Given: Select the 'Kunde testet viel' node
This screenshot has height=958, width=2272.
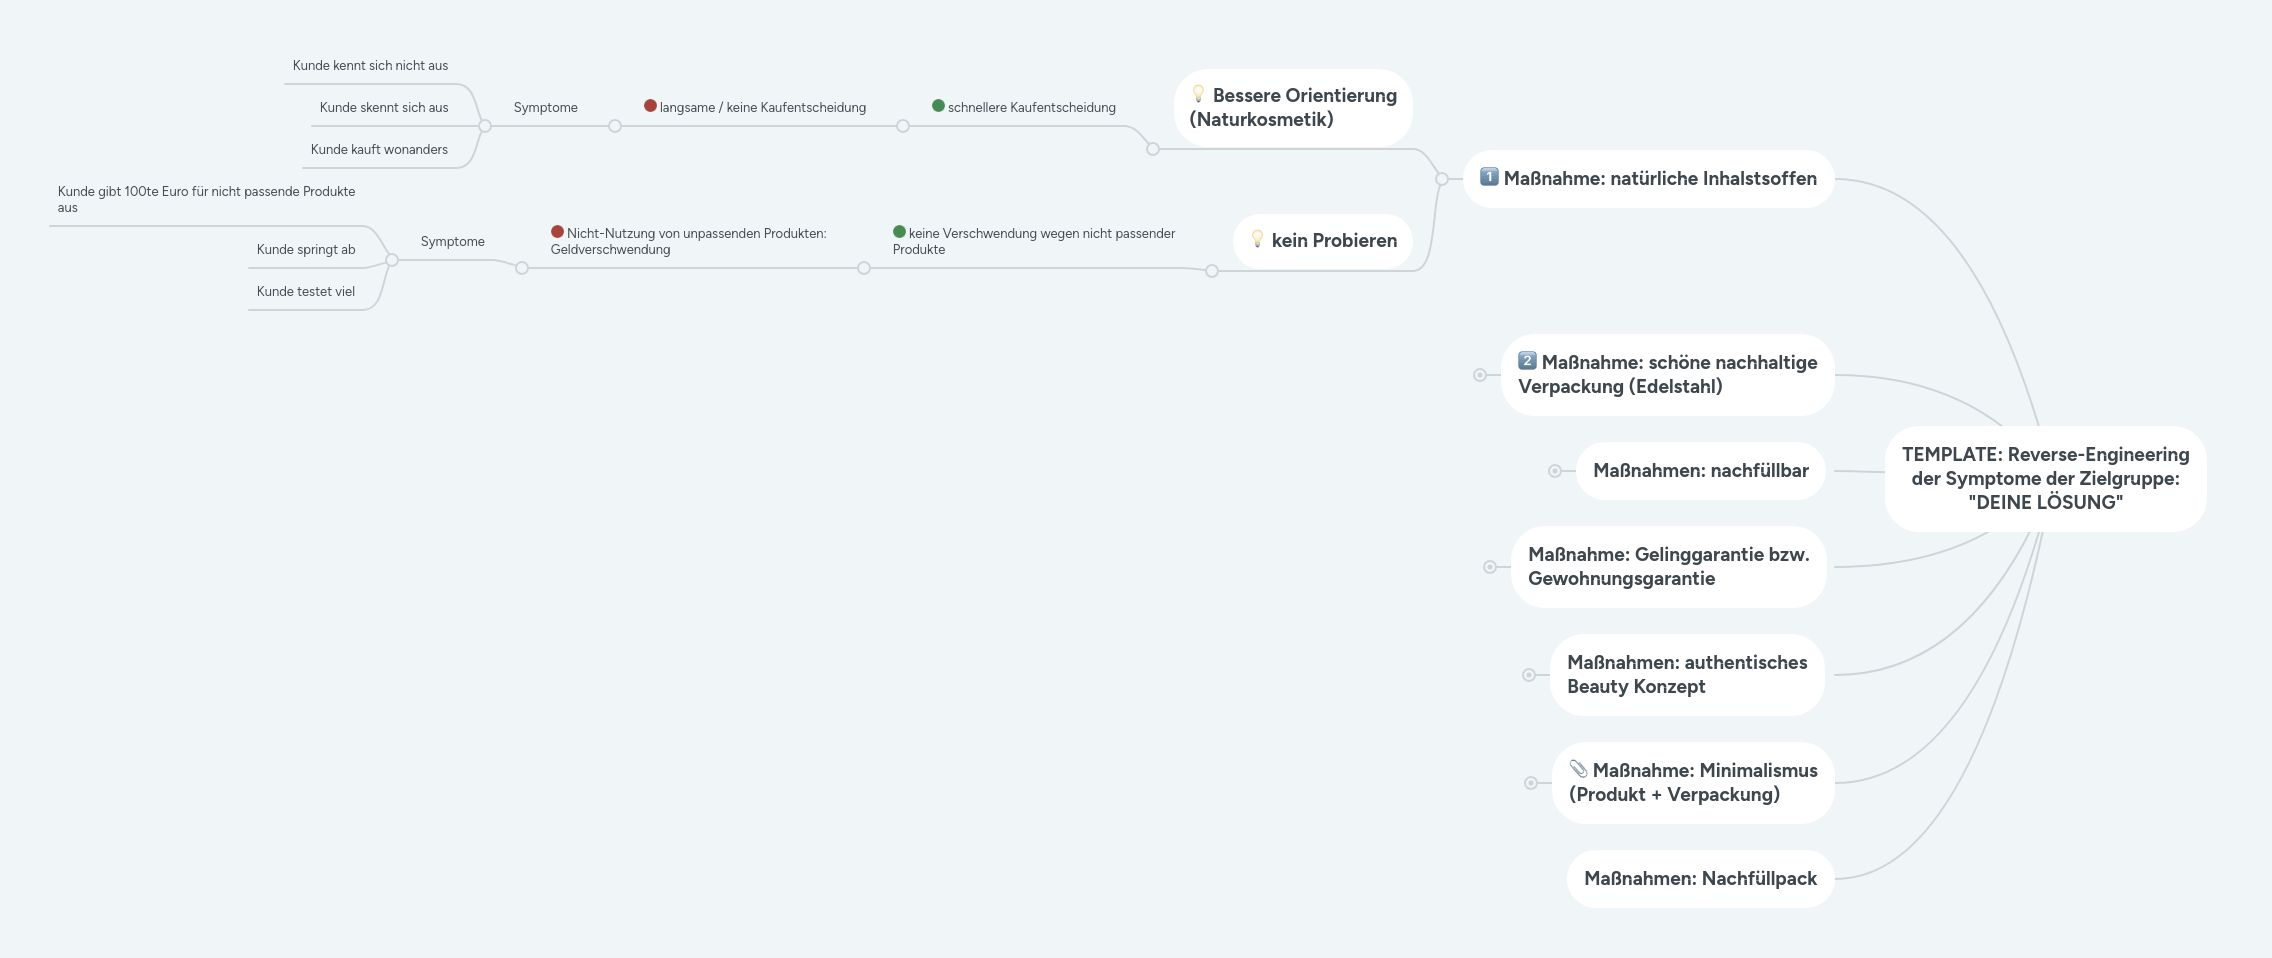Looking at the screenshot, I should pyautogui.click(x=308, y=292).
